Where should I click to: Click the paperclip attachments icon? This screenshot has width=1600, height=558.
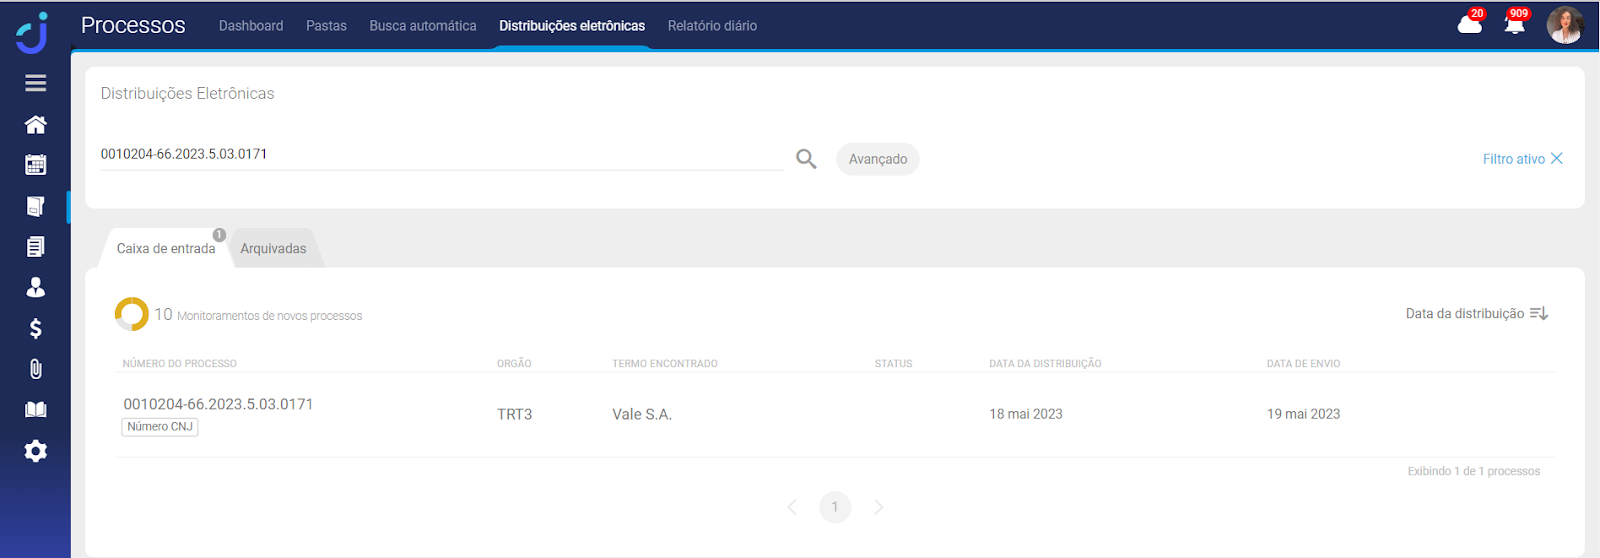(36, 370)
